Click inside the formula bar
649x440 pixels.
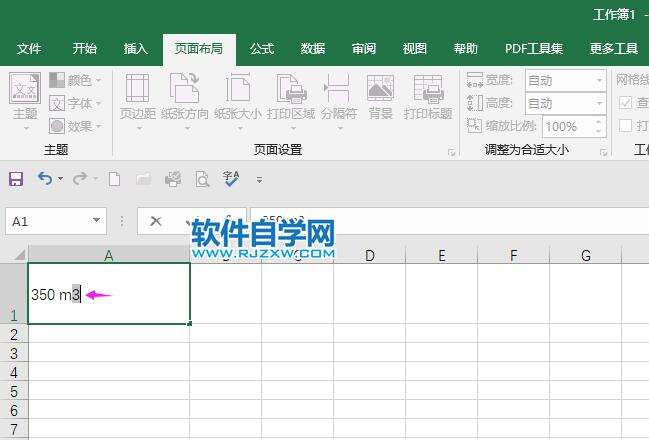pos(449,221)
